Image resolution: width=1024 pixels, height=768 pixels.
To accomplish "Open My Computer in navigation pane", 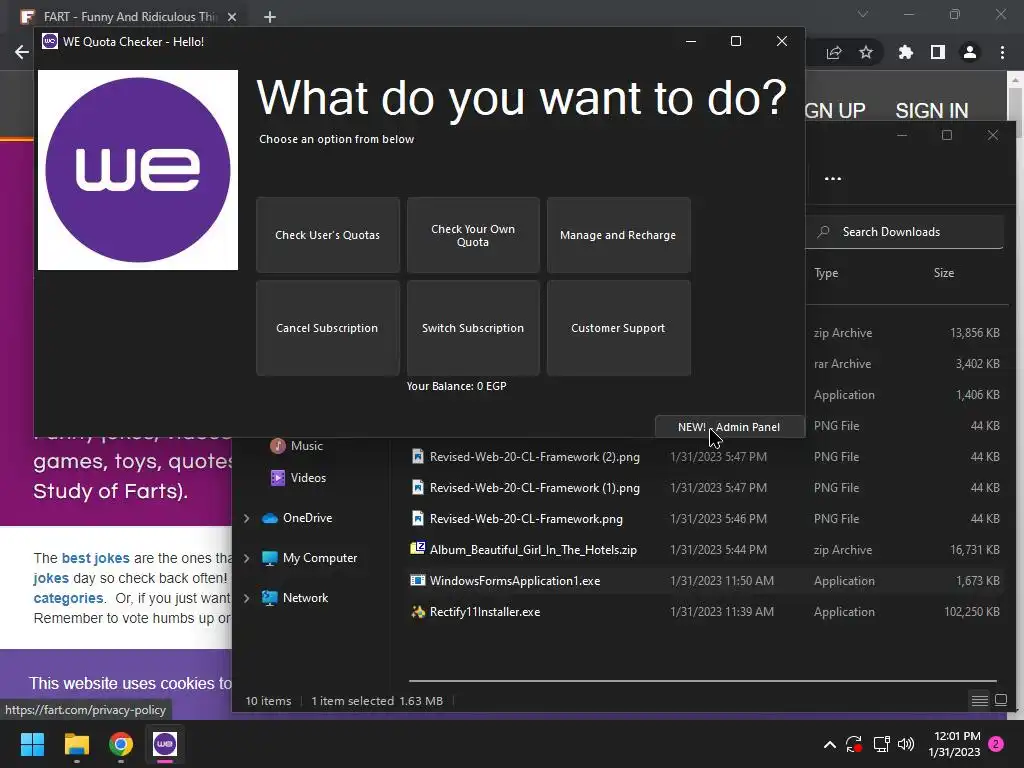I will point(310,558).
